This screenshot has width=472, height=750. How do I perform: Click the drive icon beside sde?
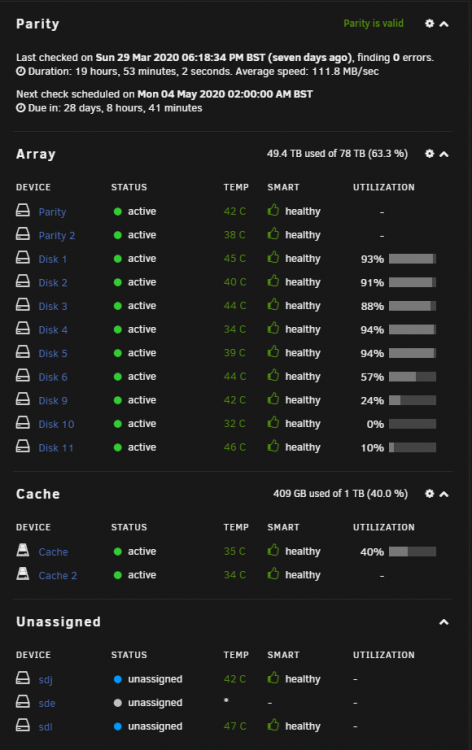coord(22,701)
